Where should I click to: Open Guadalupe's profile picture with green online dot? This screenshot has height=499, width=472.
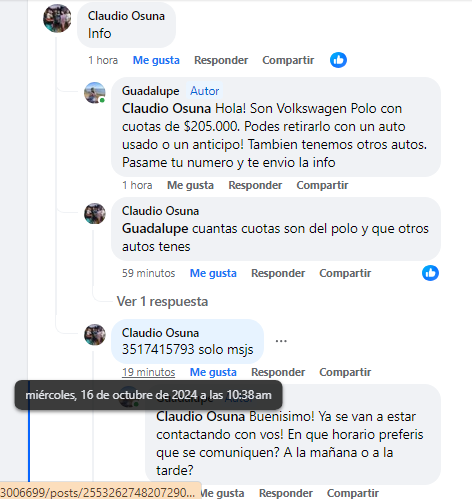[95, 93]
